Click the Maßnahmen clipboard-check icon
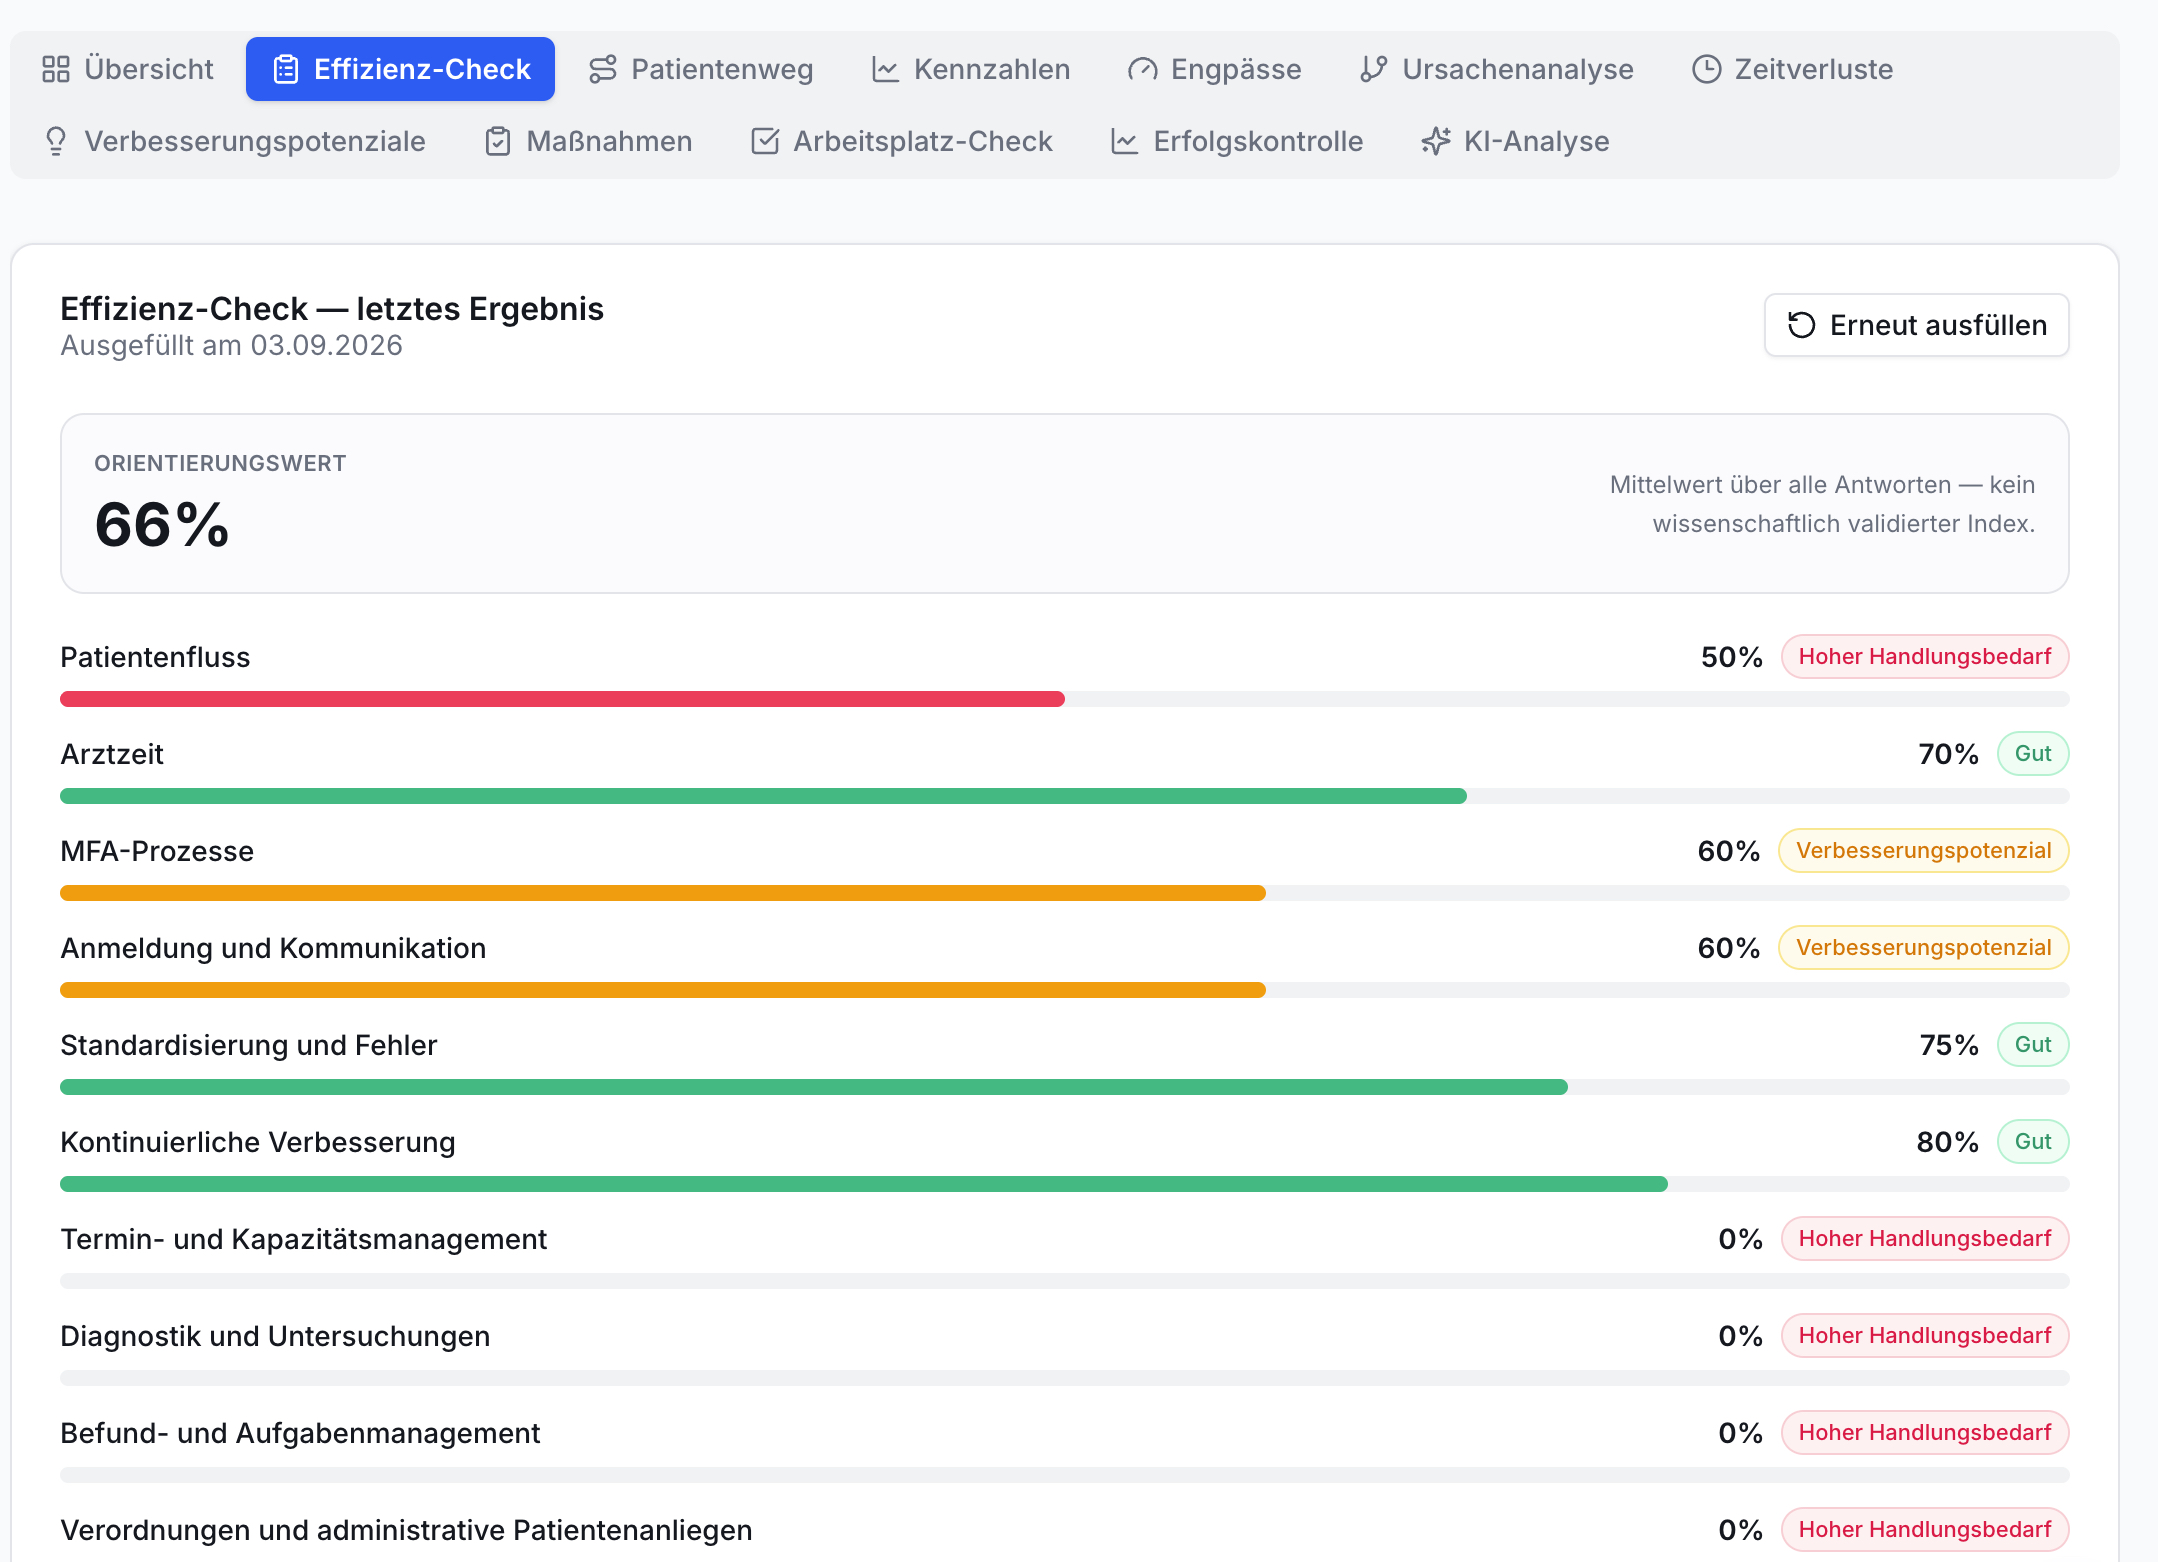The image size is (2158, 1562). point(498,141)
